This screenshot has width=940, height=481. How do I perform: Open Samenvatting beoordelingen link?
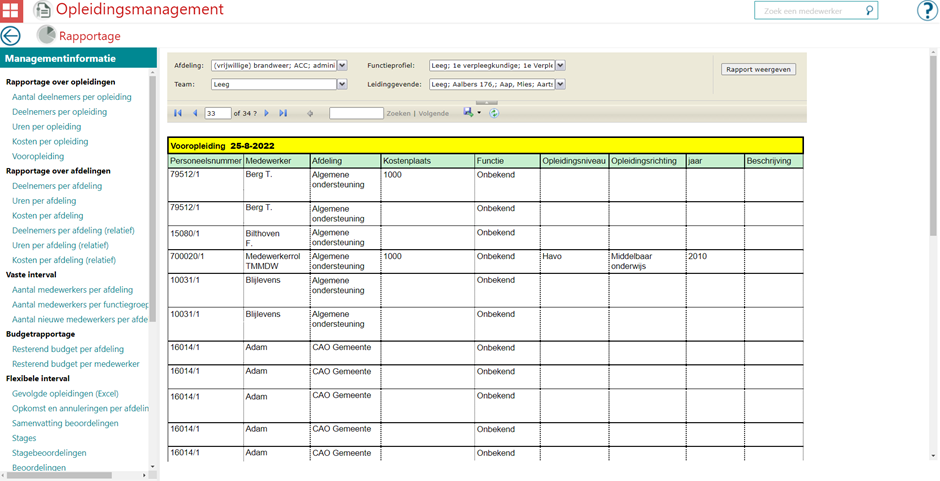pyautogui.click(x=65, y=423)
